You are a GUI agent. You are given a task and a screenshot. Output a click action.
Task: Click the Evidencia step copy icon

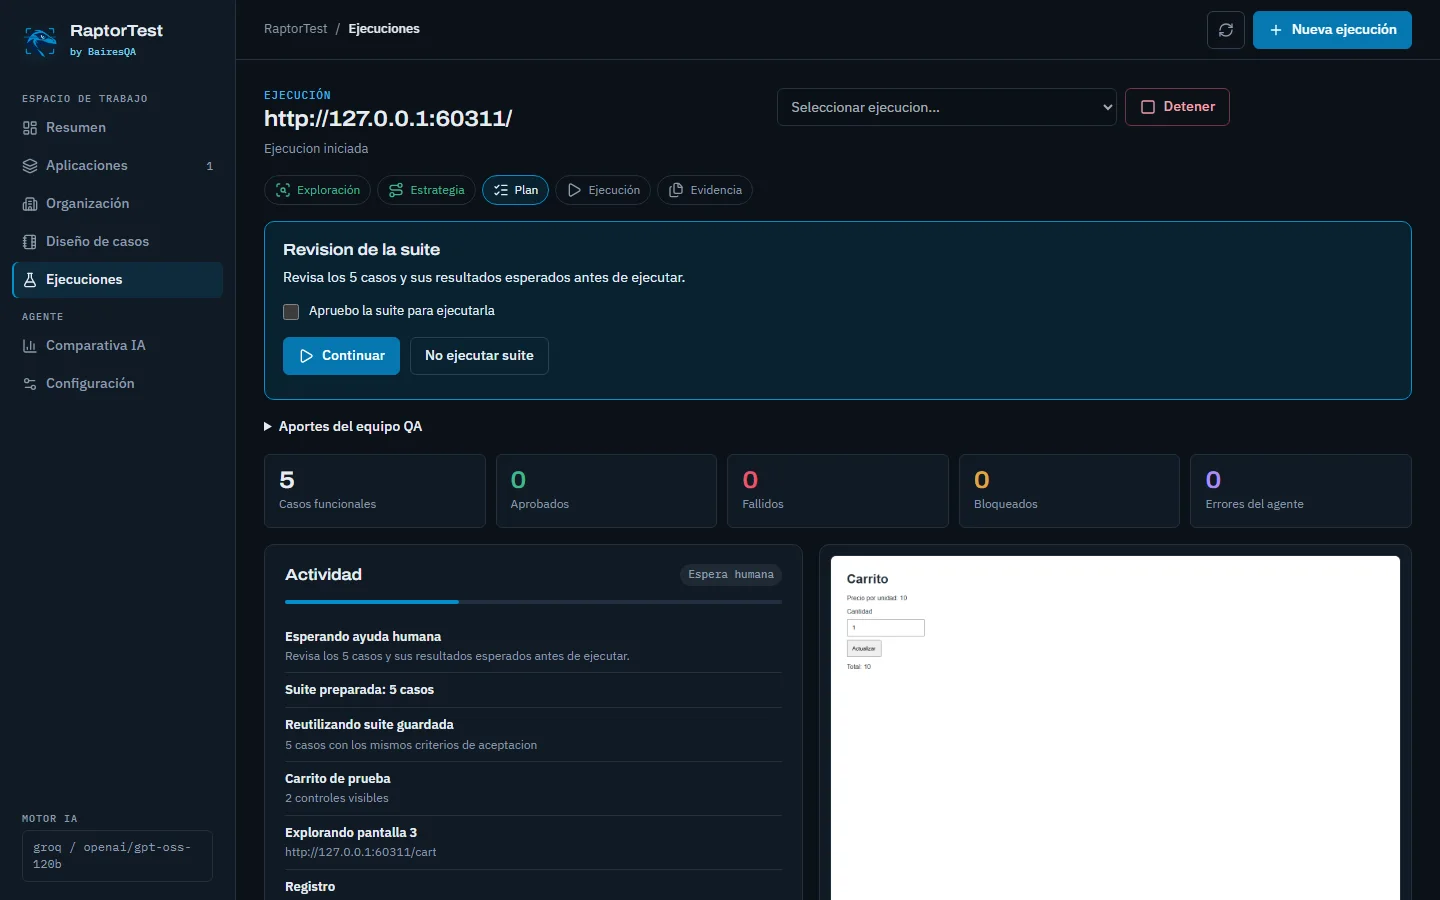click(x=676, y=190)
